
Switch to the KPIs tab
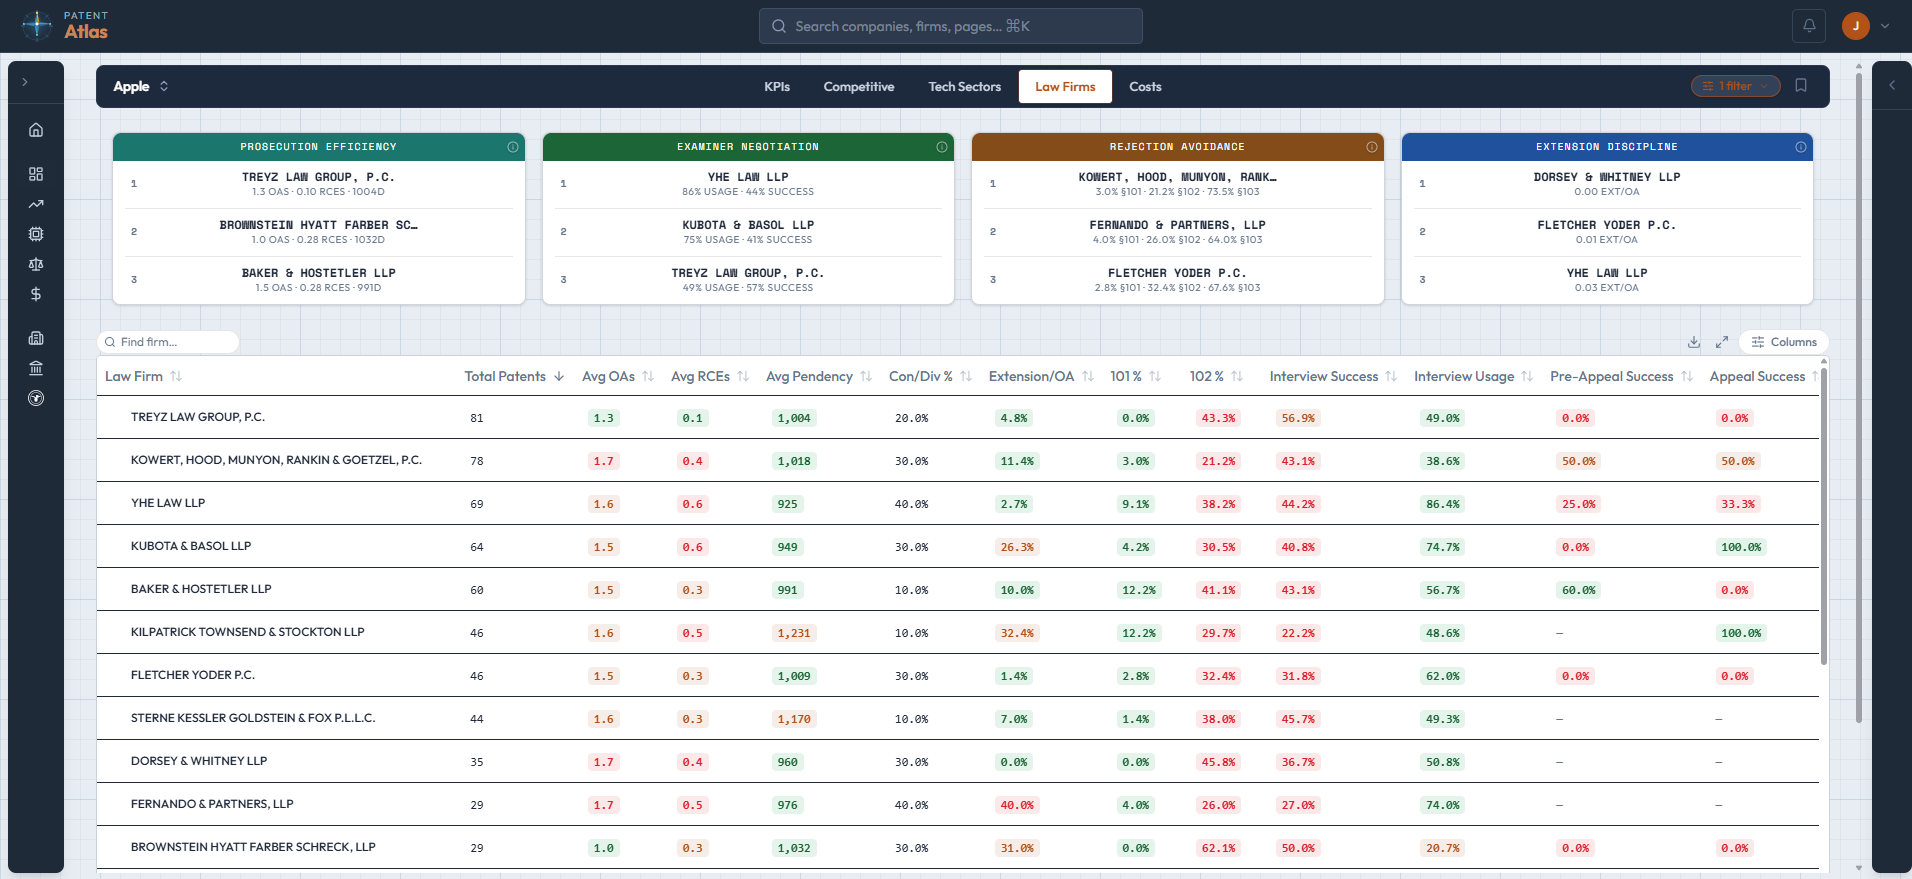click(x=777, y=87)
